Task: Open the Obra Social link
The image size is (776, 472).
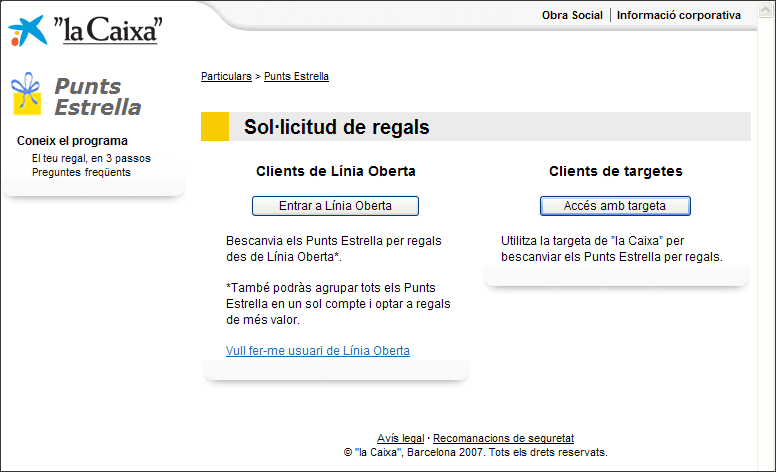Action: coord(572,15)
